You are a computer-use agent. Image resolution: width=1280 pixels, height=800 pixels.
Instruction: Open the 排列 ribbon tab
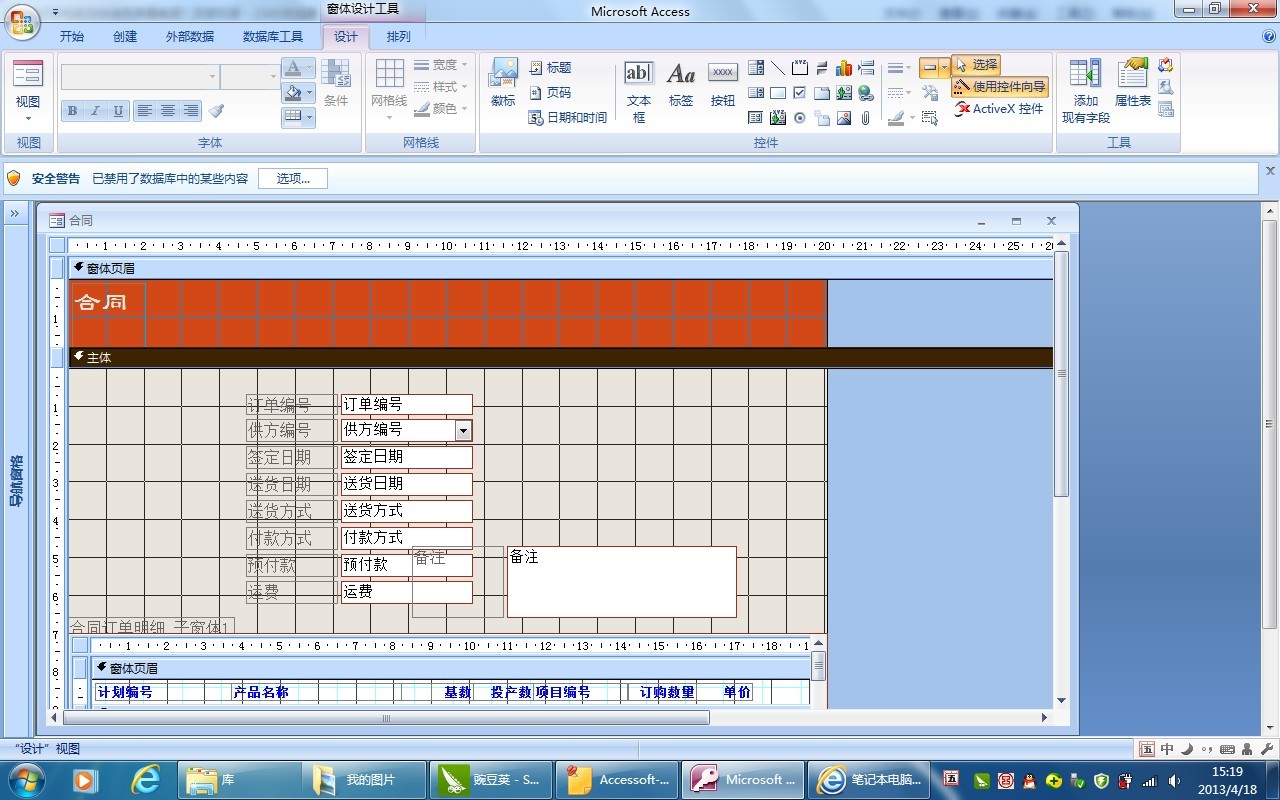[398, 37]
